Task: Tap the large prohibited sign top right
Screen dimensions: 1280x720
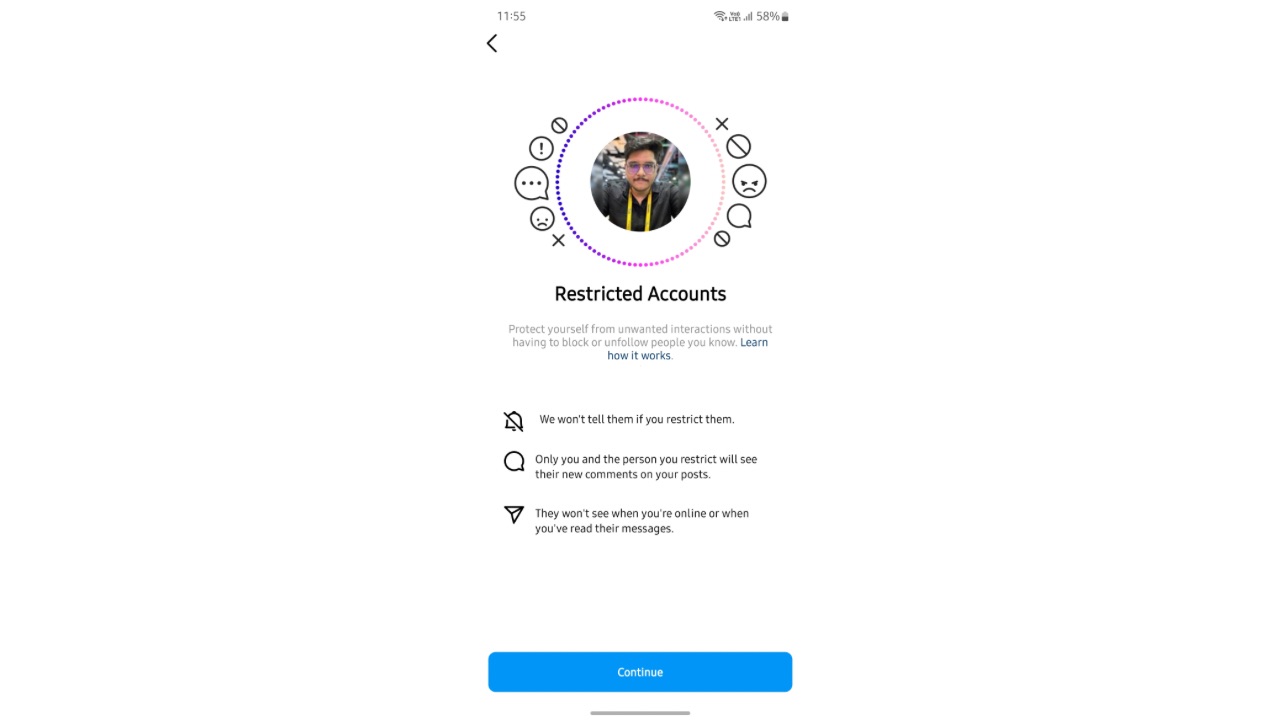Action: 738,147
